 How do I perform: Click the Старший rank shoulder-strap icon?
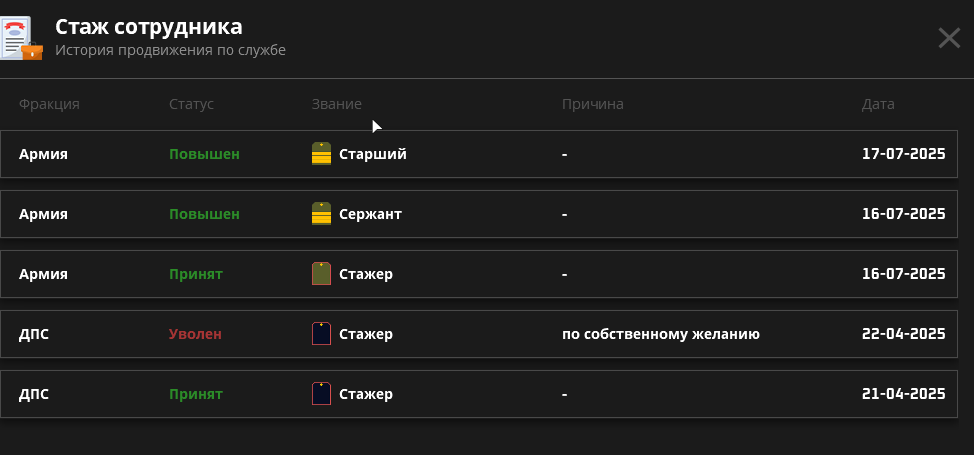click(x=321, y=154)
